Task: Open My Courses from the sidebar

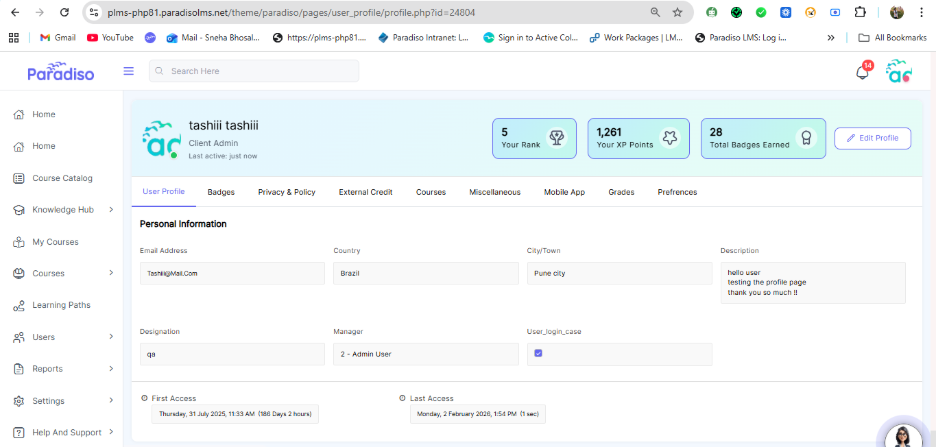Action: pyautogui.click(x=54, y=242)
